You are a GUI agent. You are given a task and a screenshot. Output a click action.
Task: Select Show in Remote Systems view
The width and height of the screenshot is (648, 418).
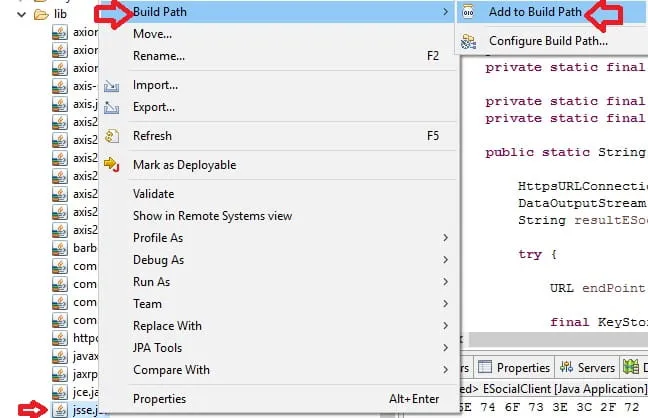click(x=212, y=216)
